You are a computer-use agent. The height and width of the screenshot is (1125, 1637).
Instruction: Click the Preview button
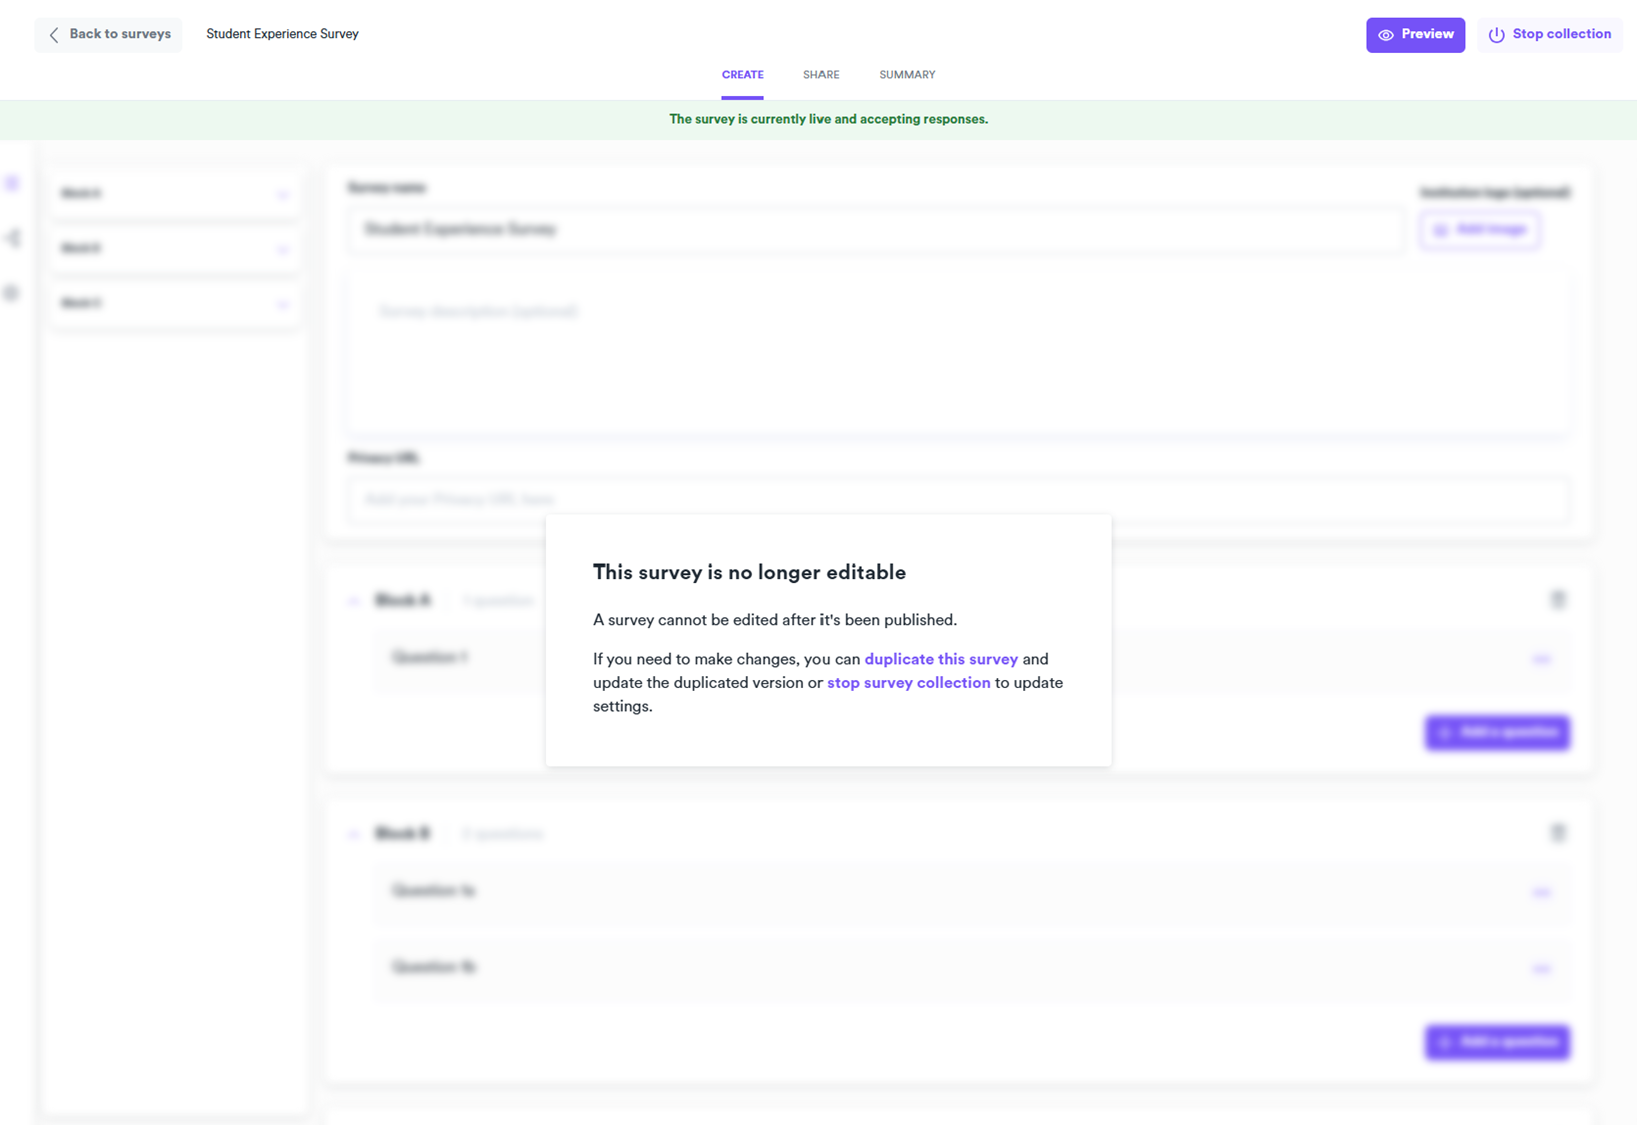[1414, 35]
